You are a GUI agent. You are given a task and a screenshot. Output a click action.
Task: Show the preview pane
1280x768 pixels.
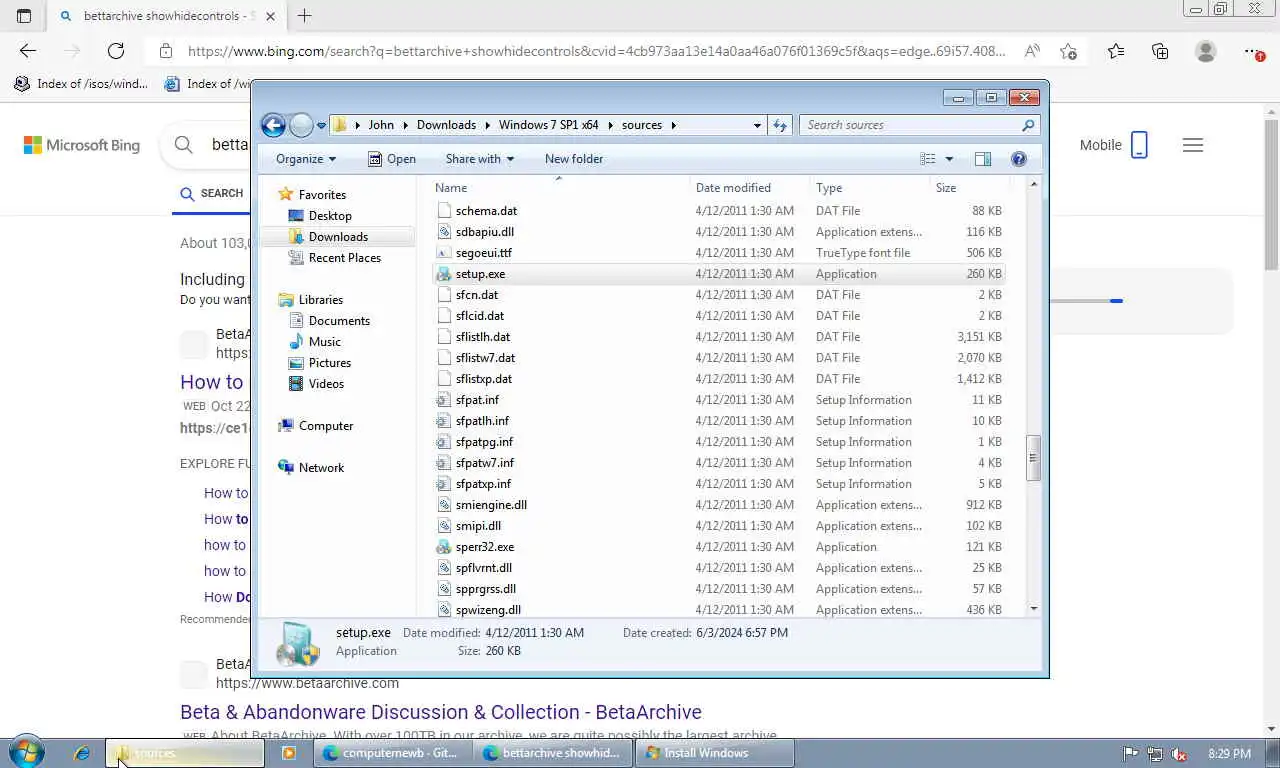(x=983, y=159)
